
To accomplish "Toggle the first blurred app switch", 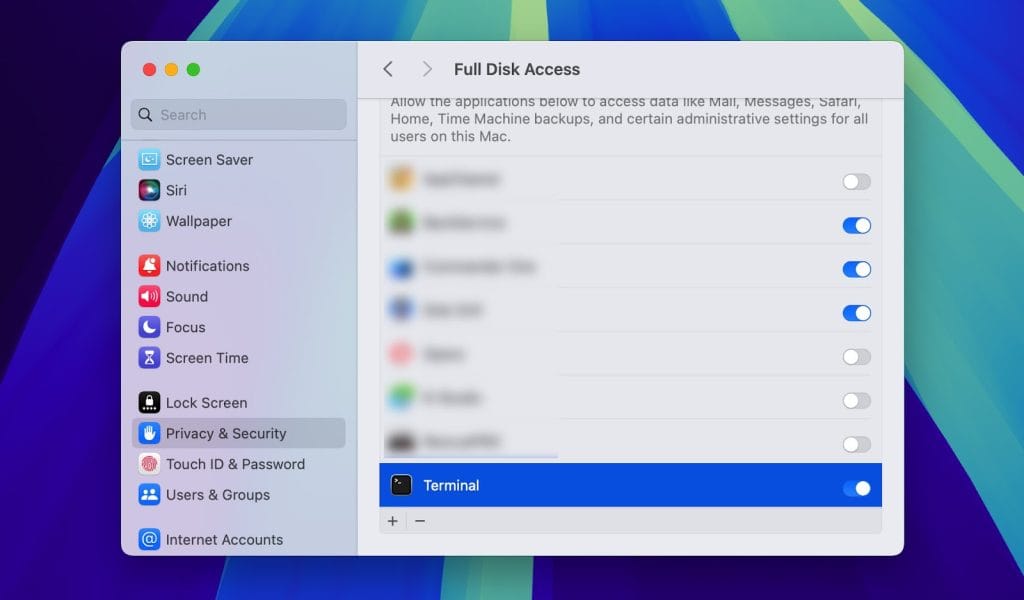I will coord(856,181).
